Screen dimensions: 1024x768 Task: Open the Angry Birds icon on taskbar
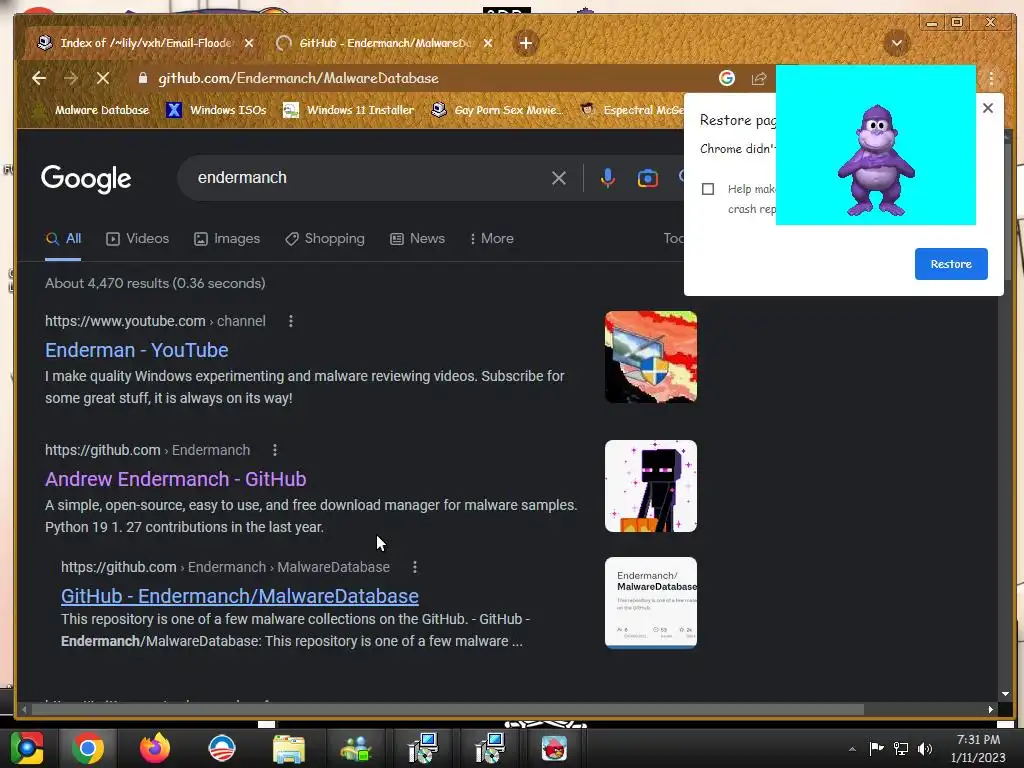tap(554, 748)
